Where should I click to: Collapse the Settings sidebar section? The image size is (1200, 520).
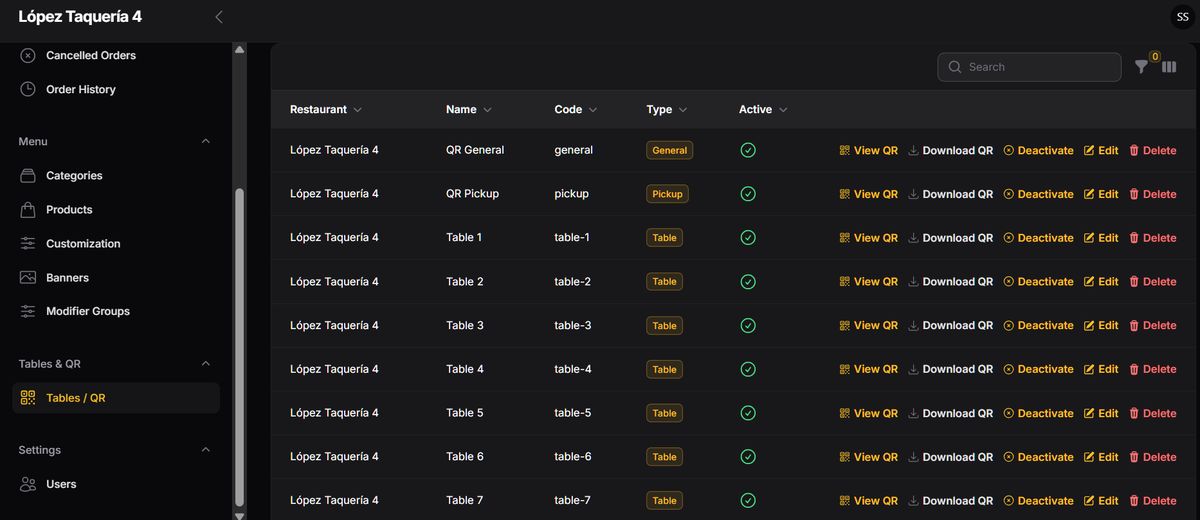206,450
